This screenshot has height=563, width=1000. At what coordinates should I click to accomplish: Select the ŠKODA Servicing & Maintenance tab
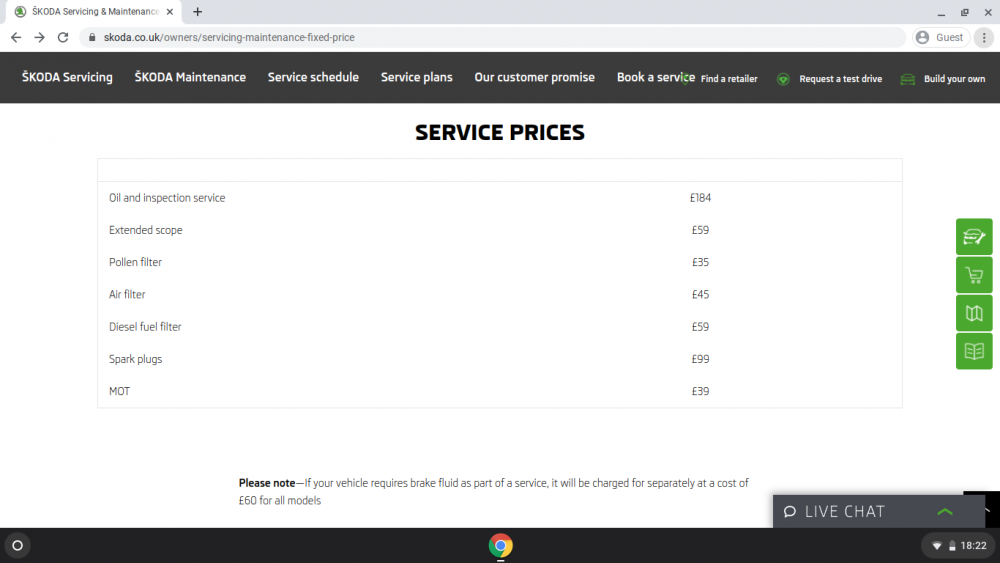(x=94, y=11)
